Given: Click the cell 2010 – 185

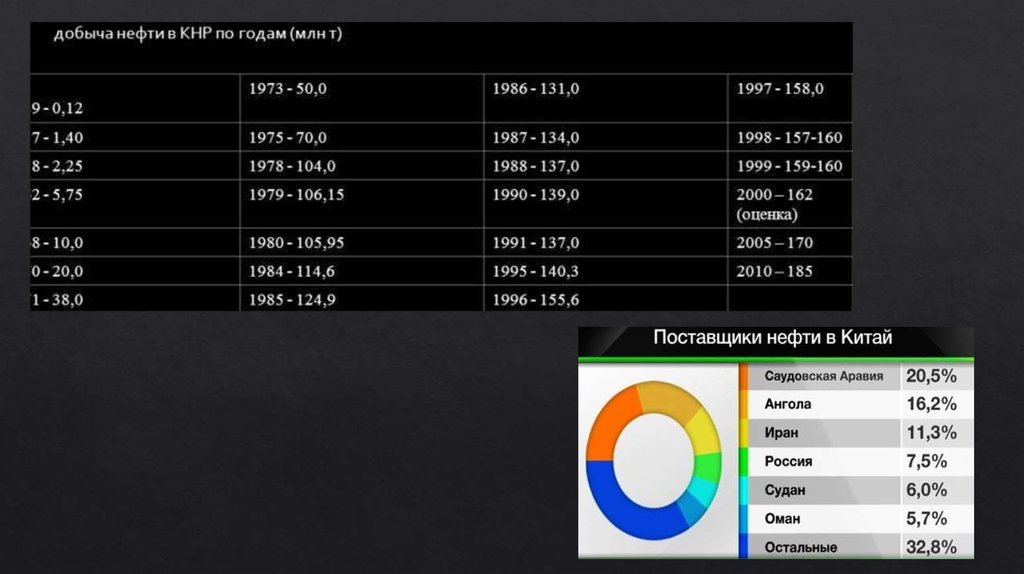Looking at the screenshot, I should (x=775, y=271).
